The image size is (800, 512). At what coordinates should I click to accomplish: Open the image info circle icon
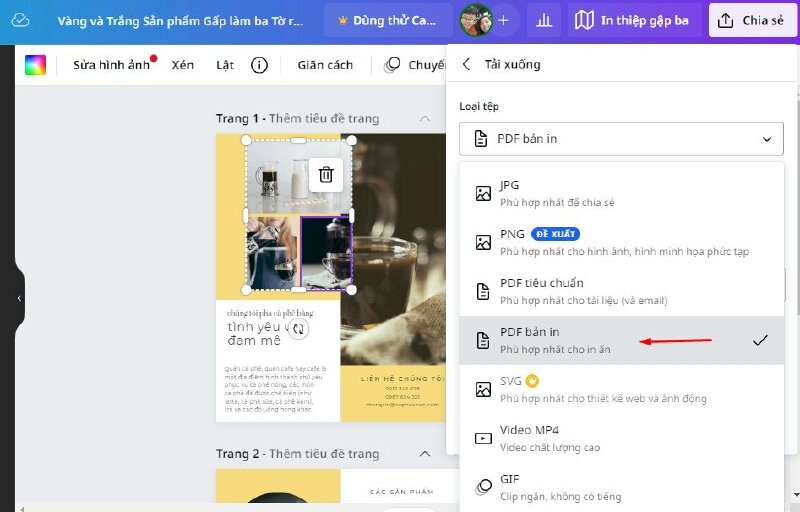[x=259, y=65]
